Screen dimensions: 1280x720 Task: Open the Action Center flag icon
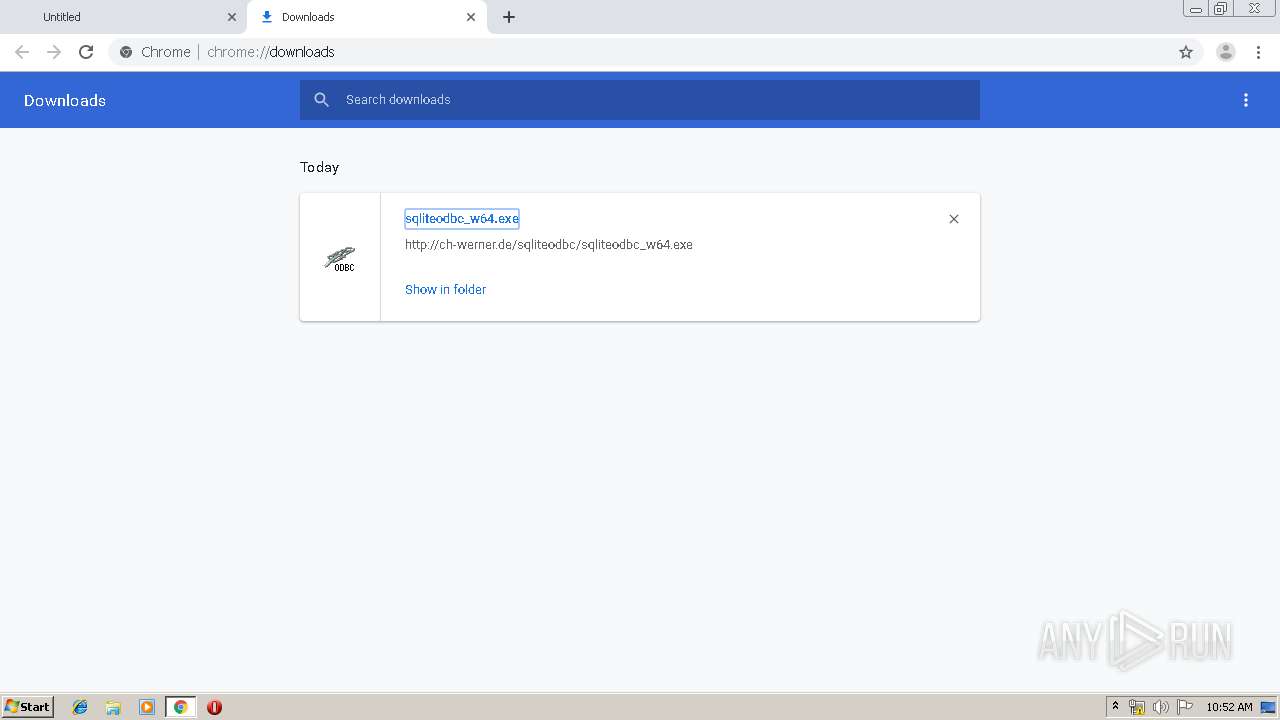point(1185,707)
